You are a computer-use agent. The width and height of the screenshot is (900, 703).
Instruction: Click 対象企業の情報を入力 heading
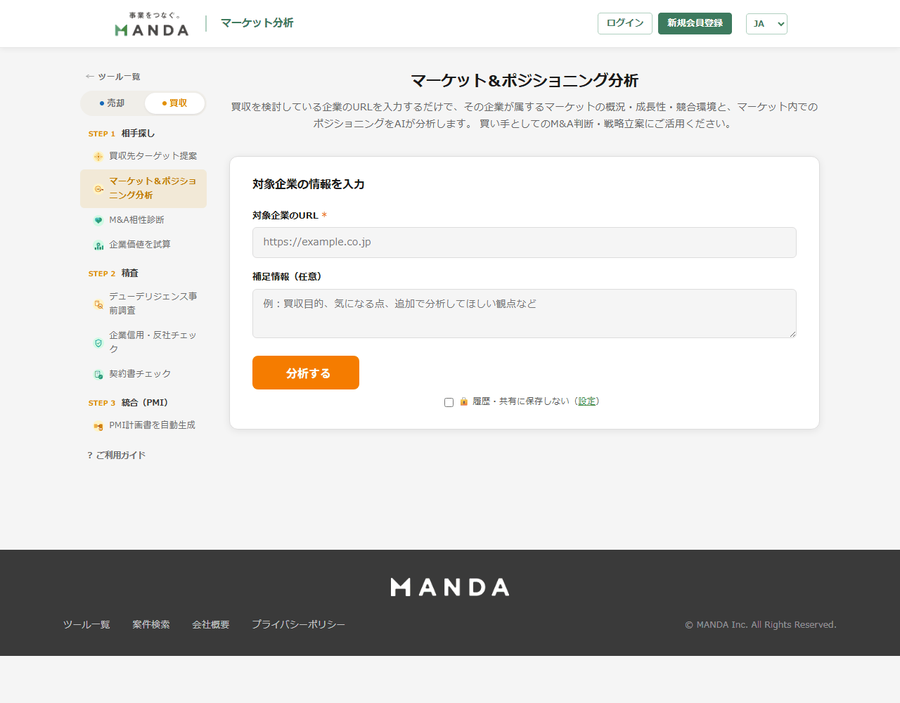[308, 184]
